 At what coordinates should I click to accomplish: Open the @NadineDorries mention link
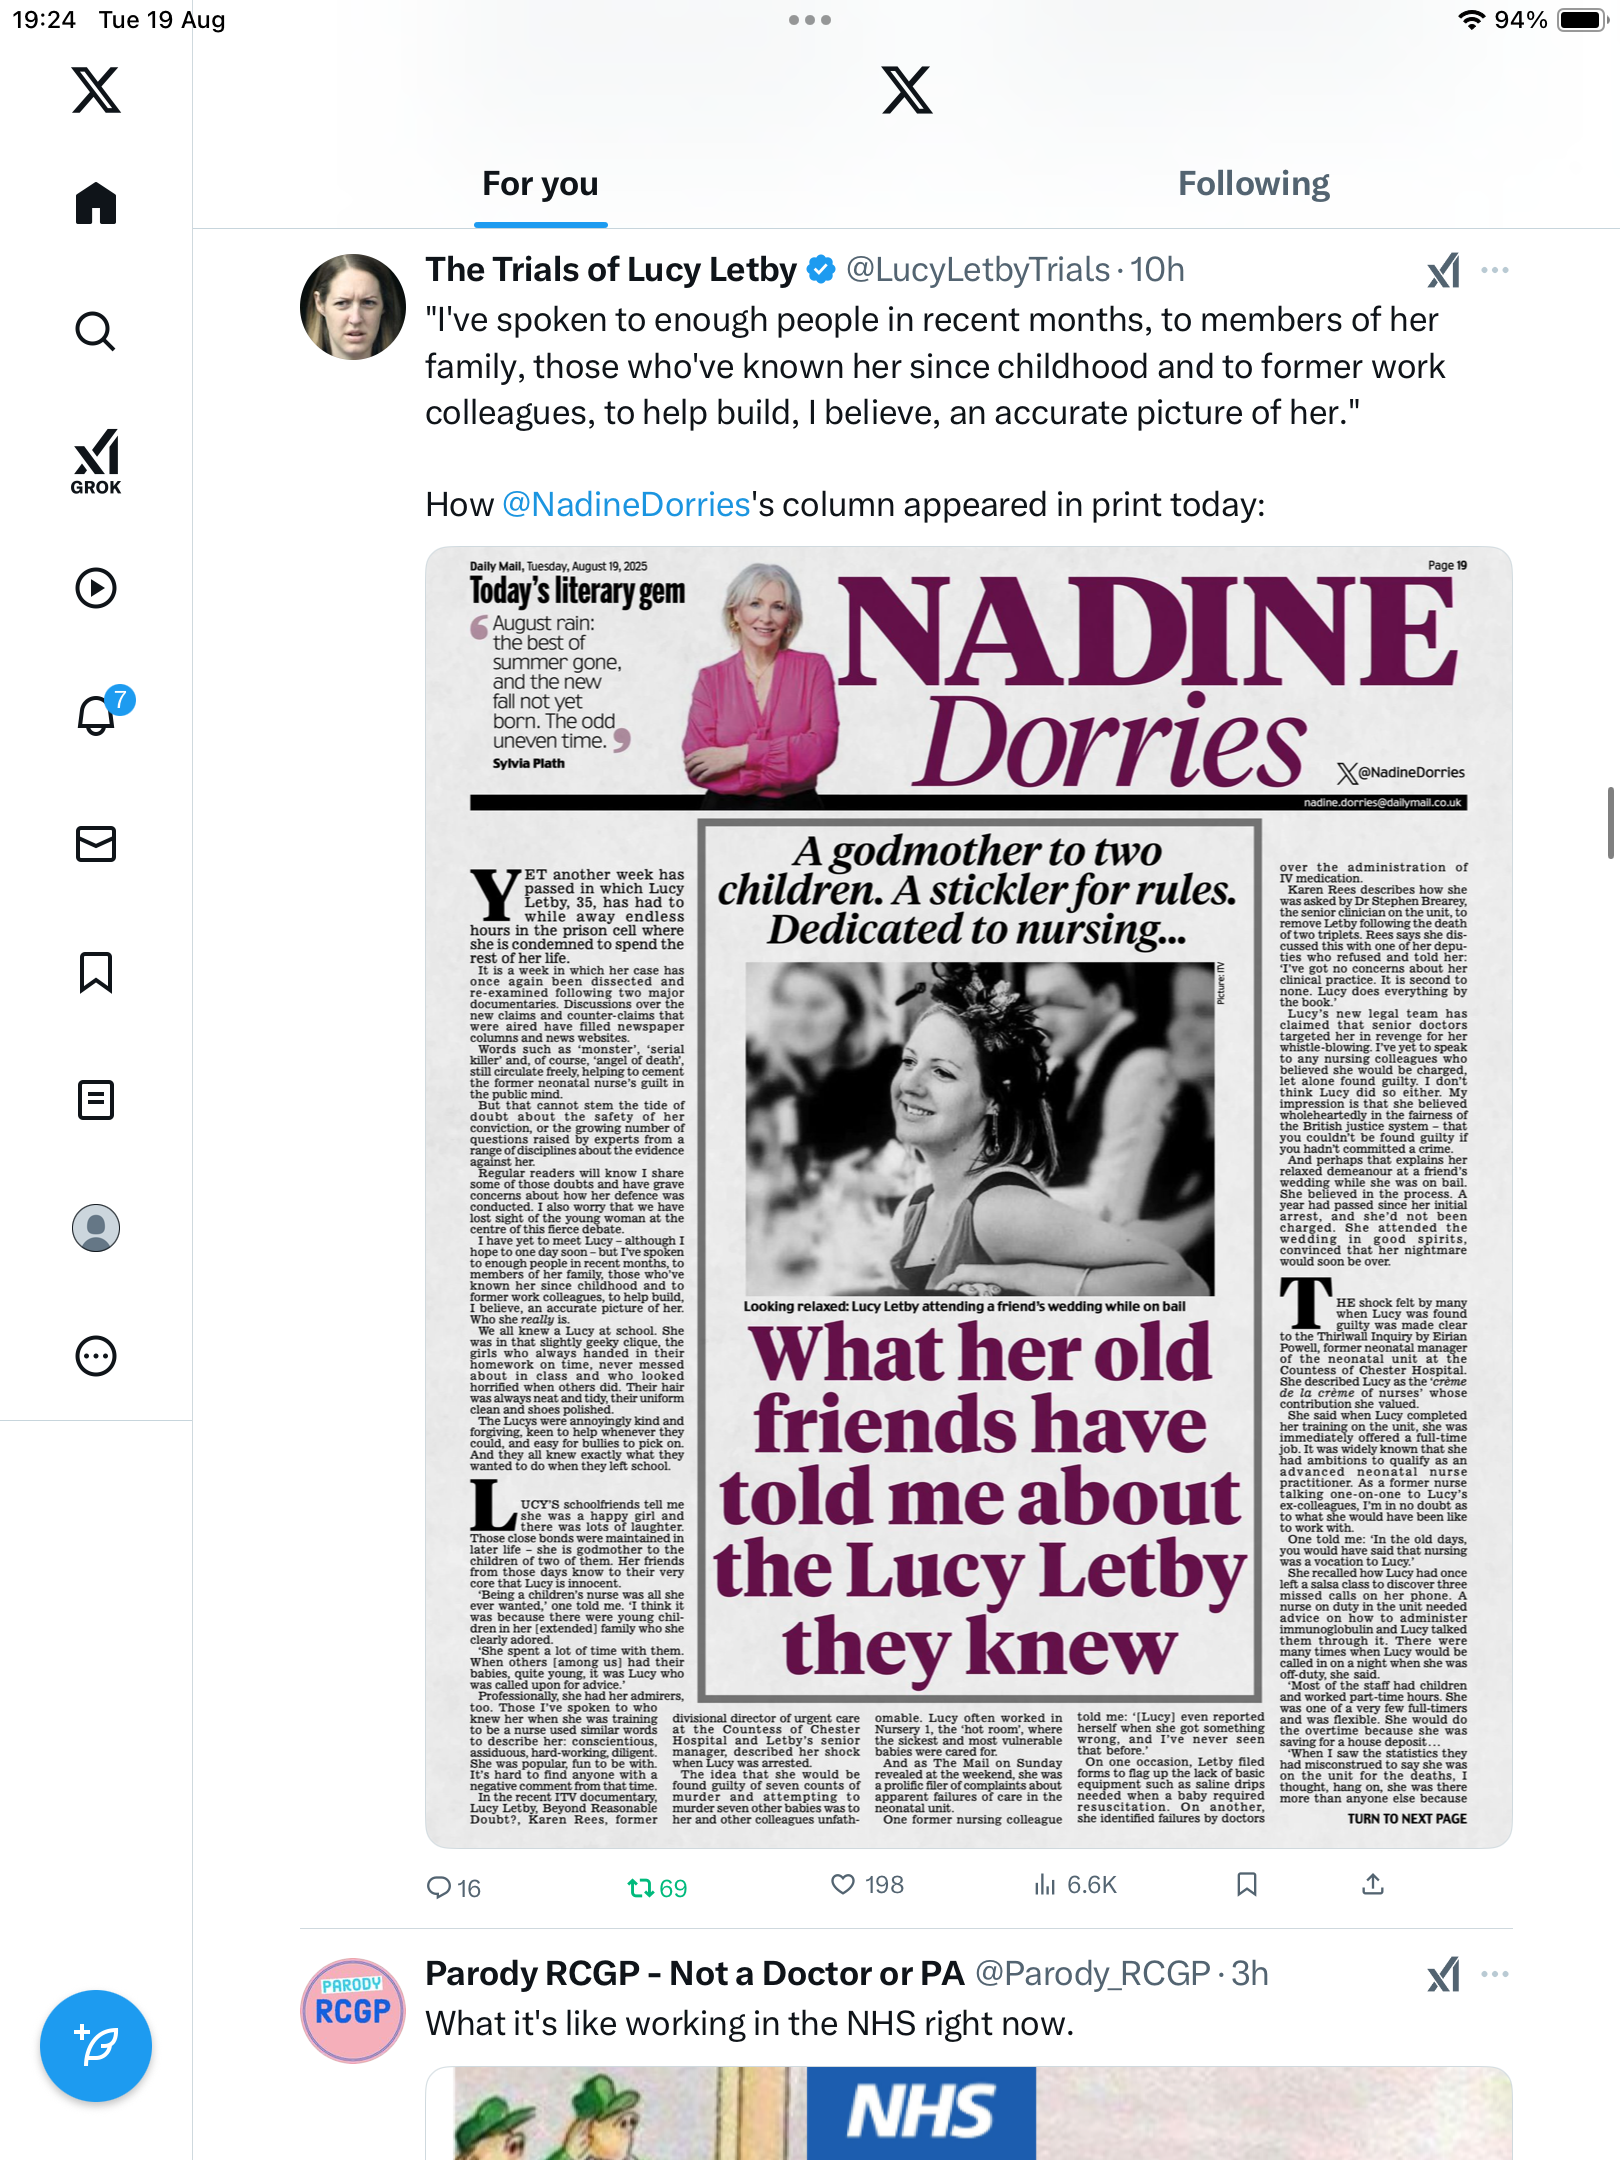click(626, 504)
